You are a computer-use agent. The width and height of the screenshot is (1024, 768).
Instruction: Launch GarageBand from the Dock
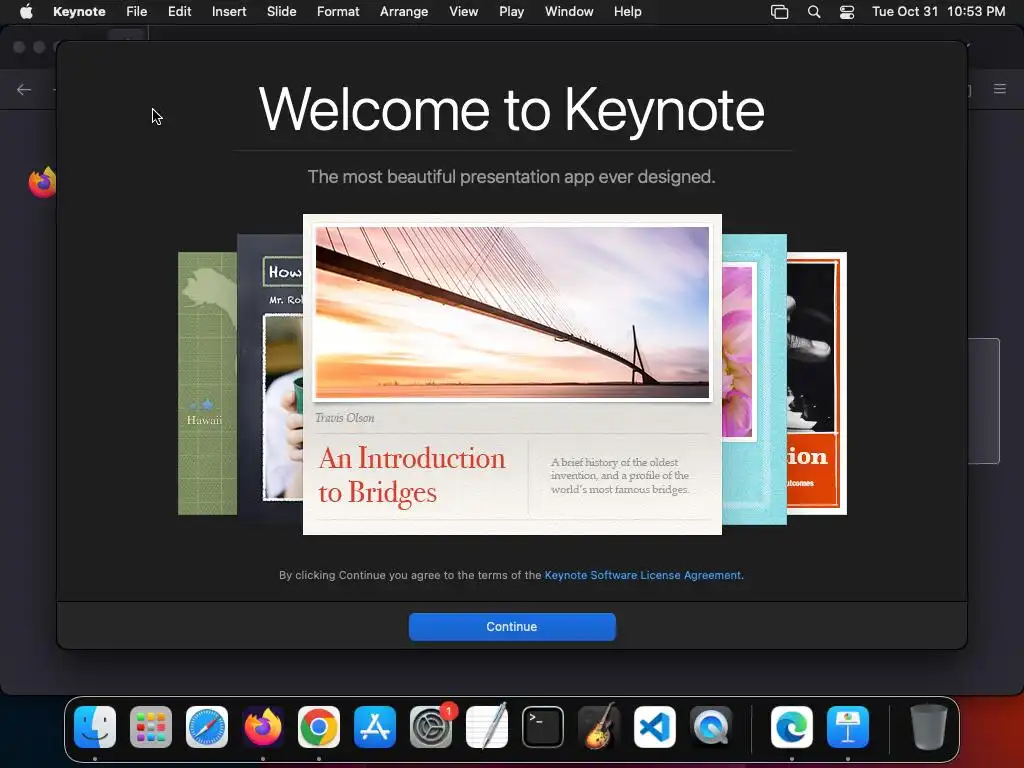coord(599,727)
